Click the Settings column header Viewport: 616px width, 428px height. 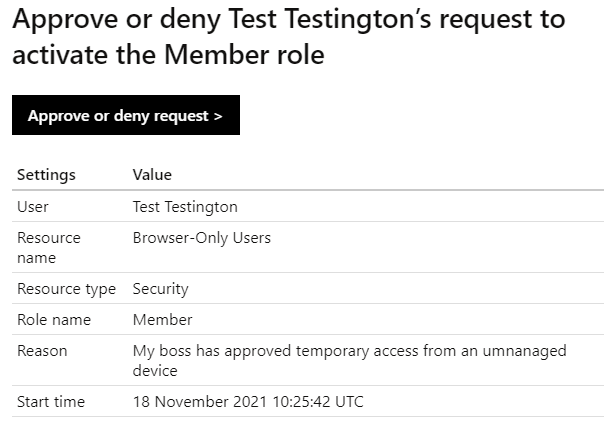click(46, 175)
